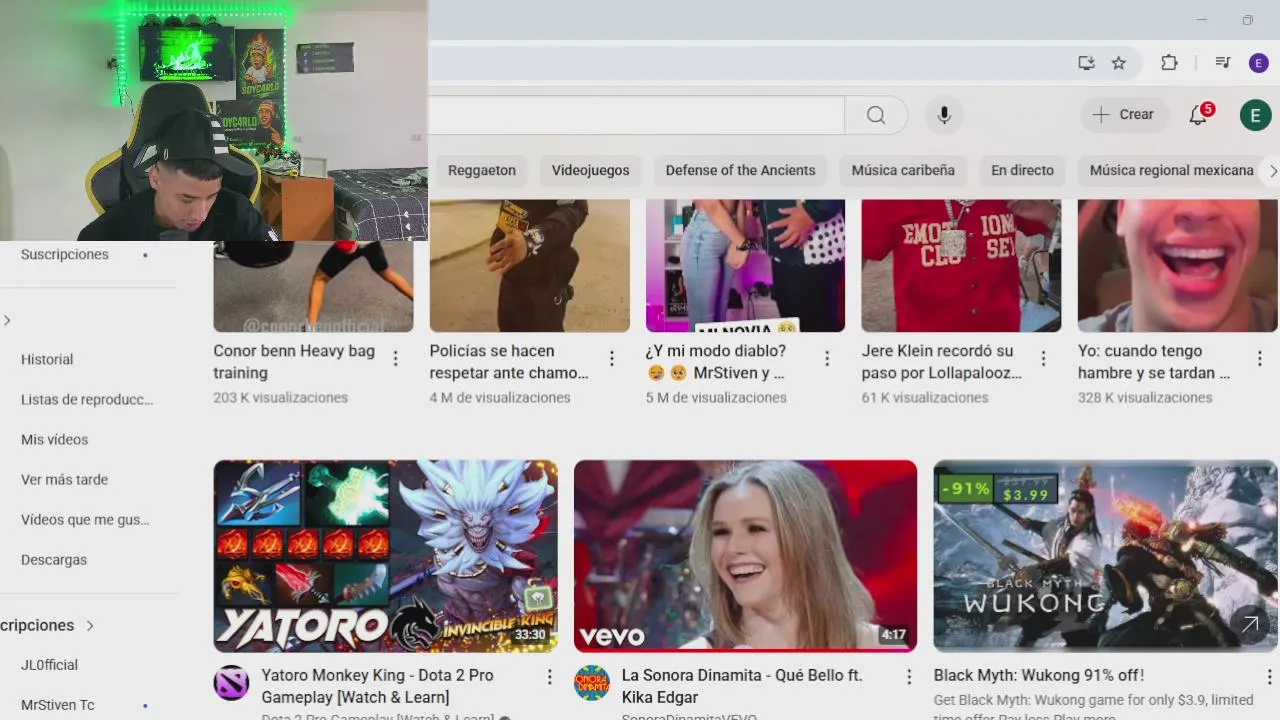Open options for ¿Y mi modo diablo? short

[828, 358]
